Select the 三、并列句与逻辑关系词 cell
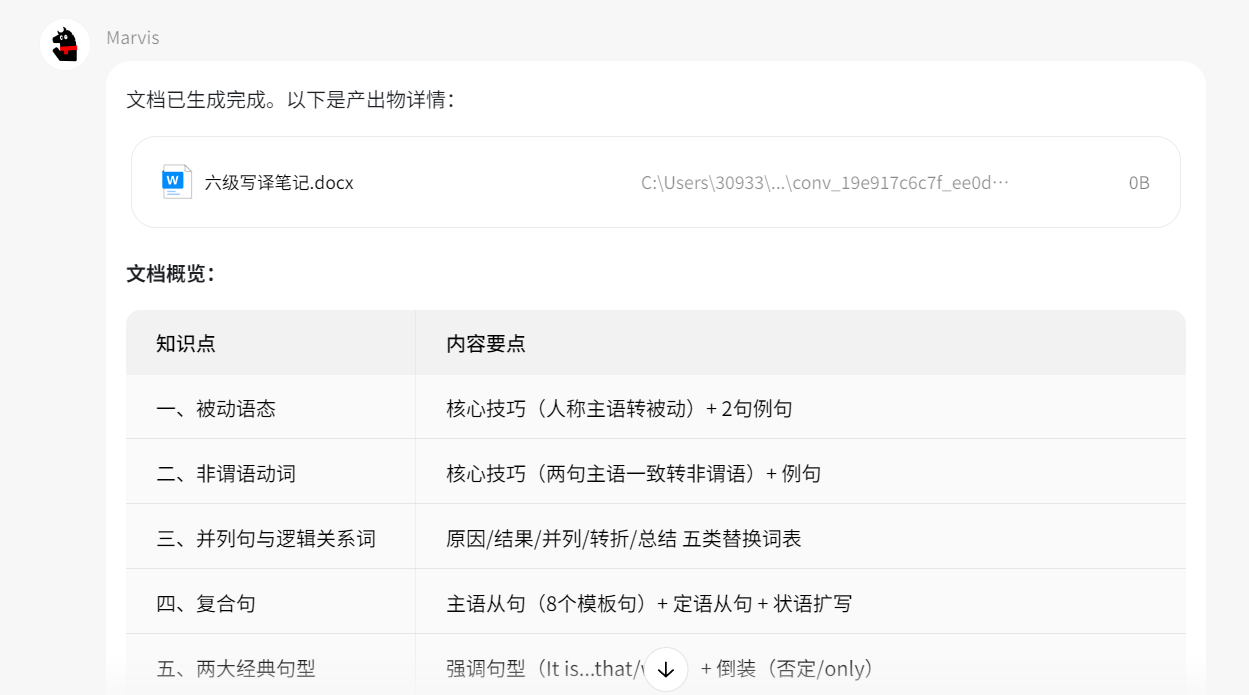Viewport: 1249px width, 695px height. pos(271,538)
